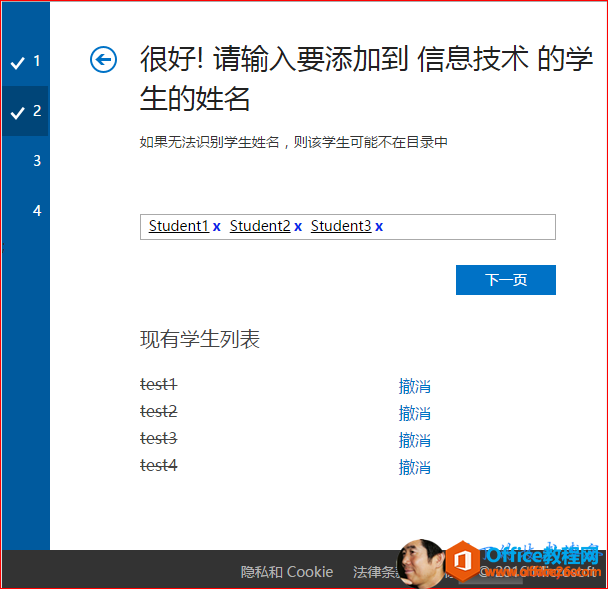This screenshot has height=589, width=608.
Task: Undo removal of test4 via 撤消
Action: click(415, 467)
